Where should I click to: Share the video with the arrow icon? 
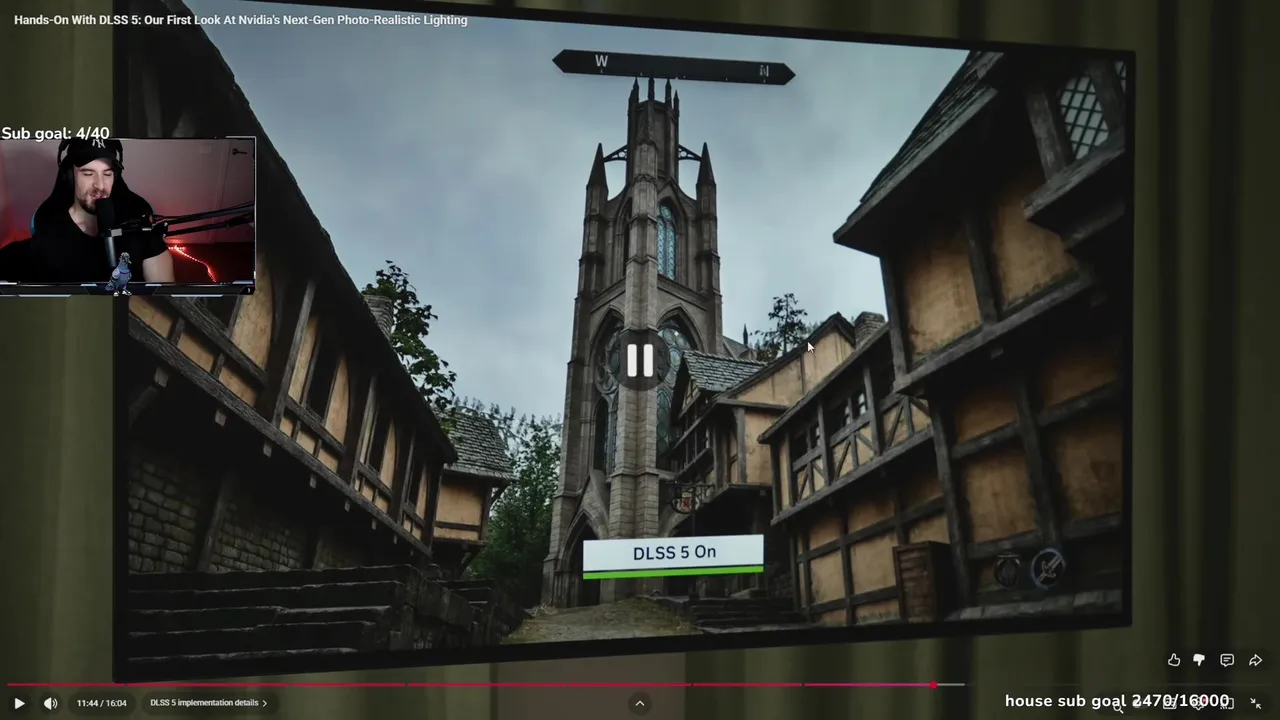coord(1255,660)
